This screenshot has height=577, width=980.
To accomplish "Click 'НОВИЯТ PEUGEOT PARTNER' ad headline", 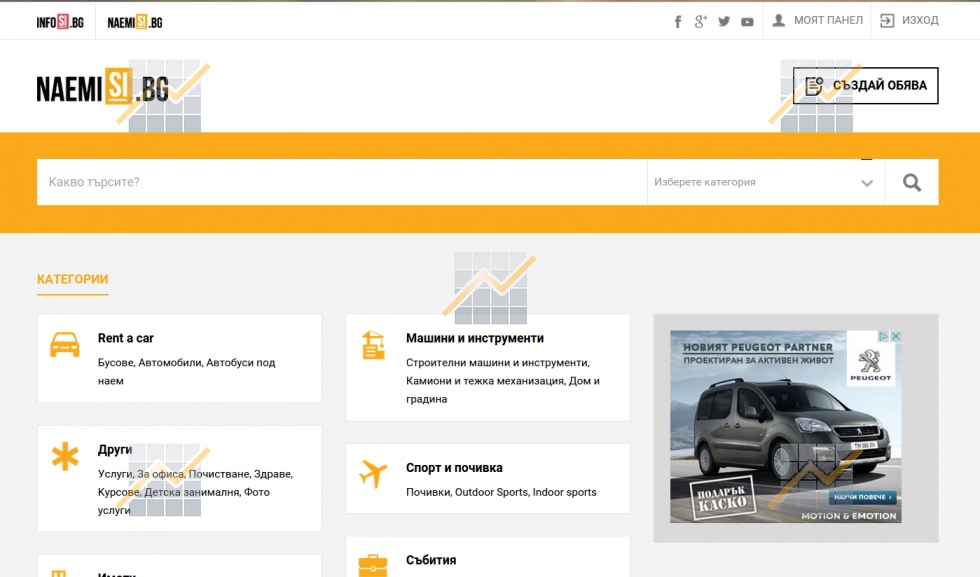I will [758, 347].
